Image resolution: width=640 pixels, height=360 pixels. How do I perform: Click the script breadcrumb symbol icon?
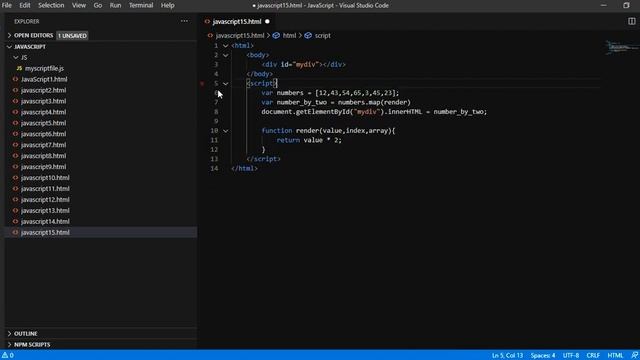click(x=308, y=36)
